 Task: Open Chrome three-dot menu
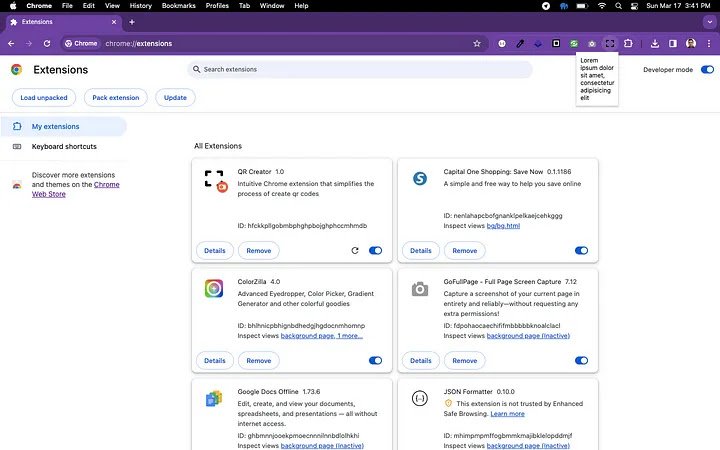pos(709,44)
